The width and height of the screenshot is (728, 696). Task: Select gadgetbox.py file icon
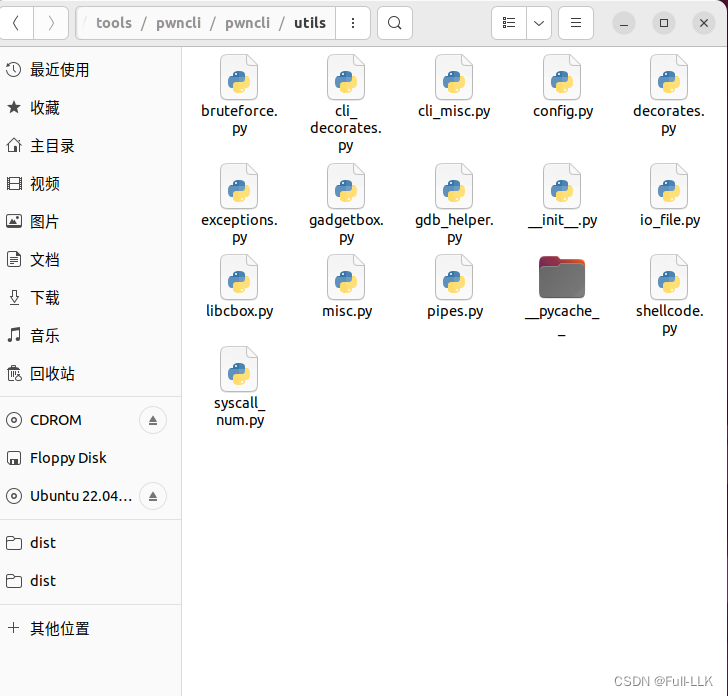(x=346, y=186)
